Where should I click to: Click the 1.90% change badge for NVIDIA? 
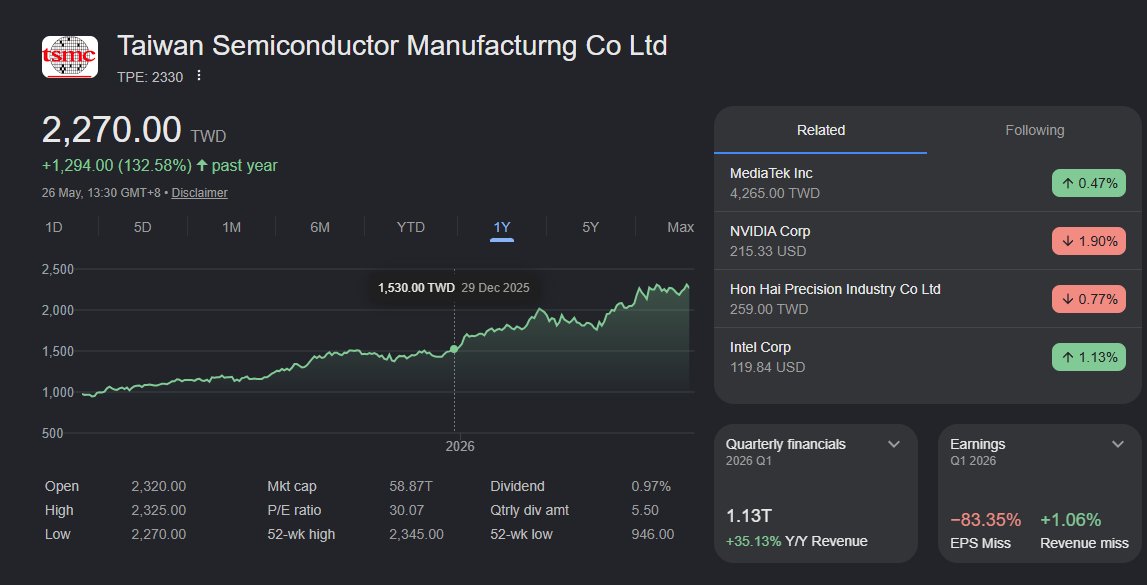tap(1088, 241)
